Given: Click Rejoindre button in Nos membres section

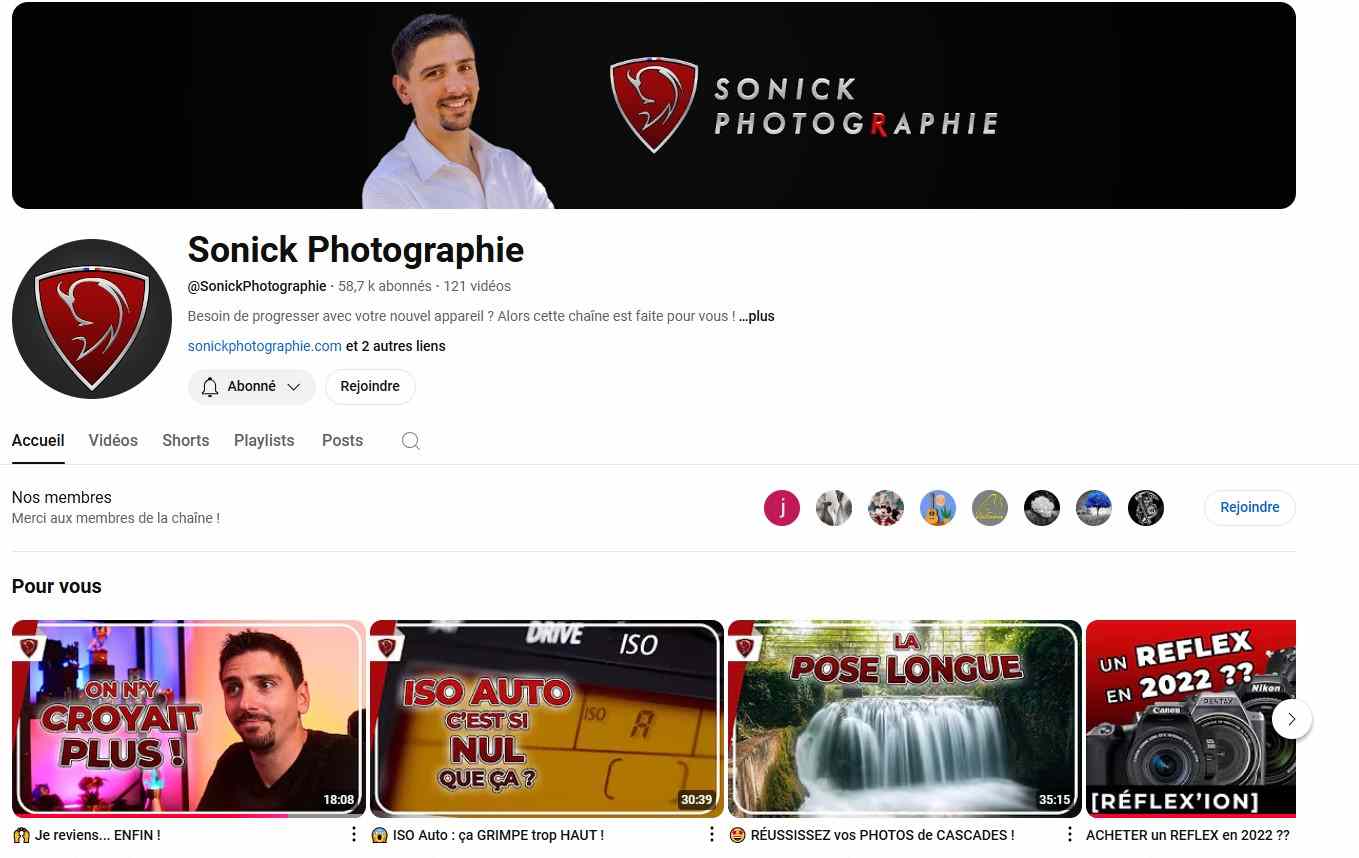Looking at the screenshot, I should (x=1249, y=508).
